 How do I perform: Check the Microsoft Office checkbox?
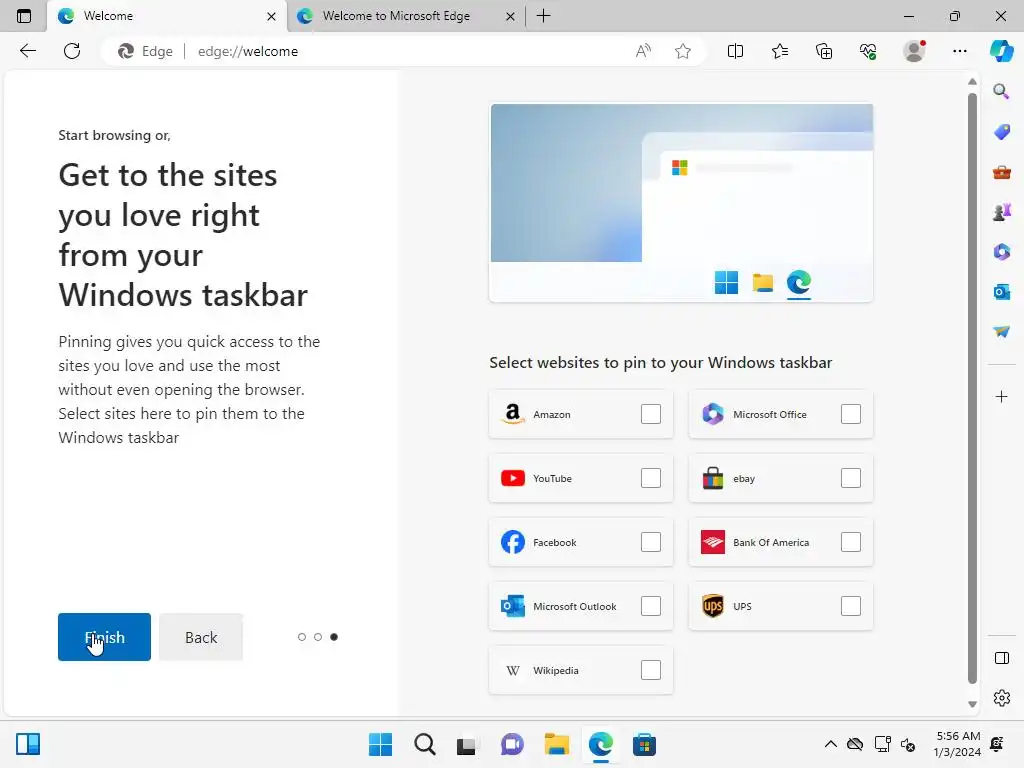850,414
